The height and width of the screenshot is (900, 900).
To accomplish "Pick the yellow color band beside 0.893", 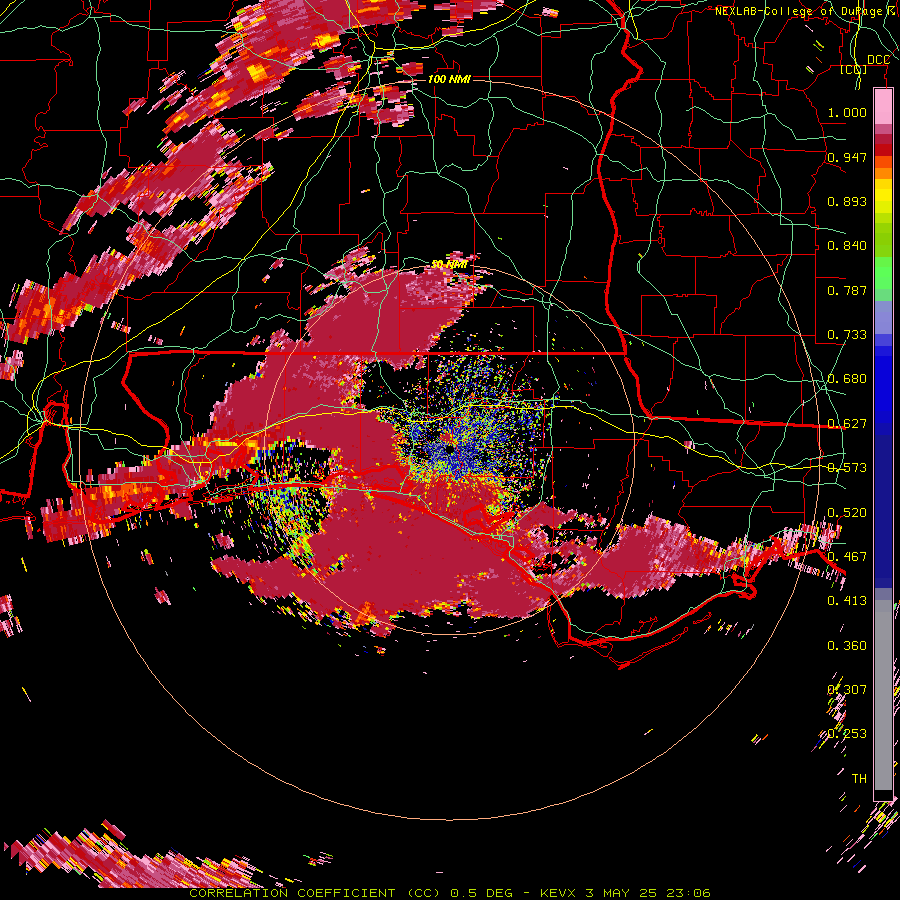I will pyautogui.click(x=883, y=201).
